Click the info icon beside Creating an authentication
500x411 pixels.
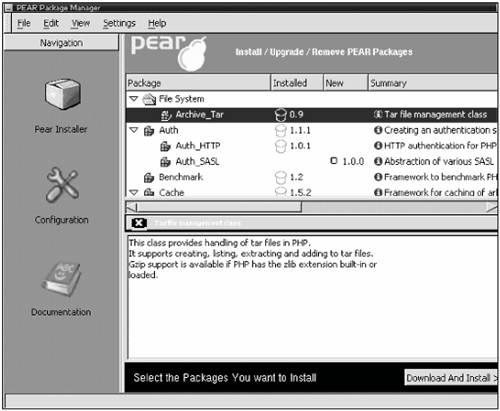(378, 130)
